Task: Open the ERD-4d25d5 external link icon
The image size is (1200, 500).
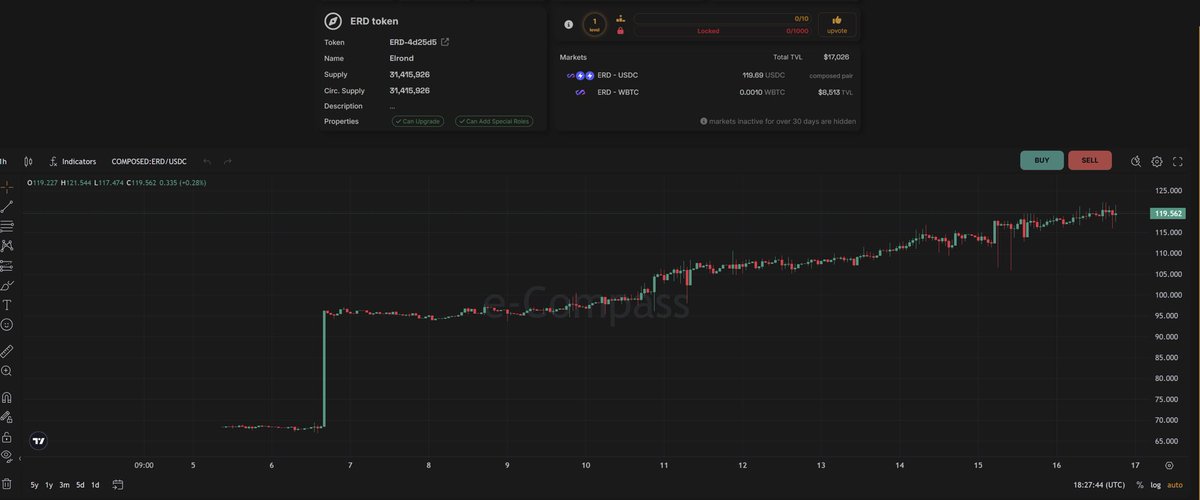Action: click(x=445, y=42)
